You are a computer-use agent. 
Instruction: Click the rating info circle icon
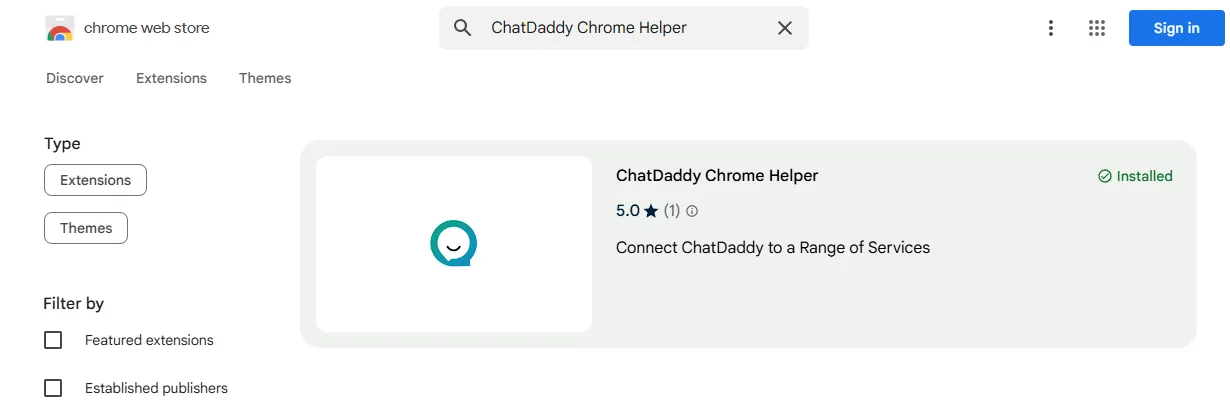(x=692, y=211)
